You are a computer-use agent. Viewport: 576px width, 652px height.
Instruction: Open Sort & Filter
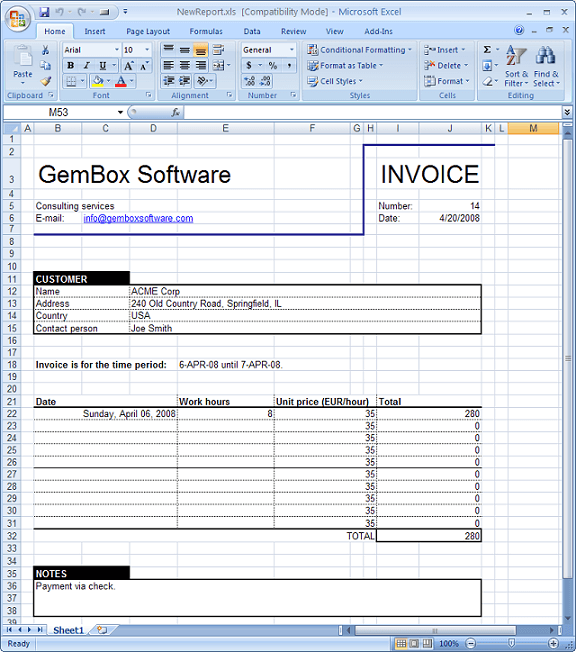click(x=516, y=67)
